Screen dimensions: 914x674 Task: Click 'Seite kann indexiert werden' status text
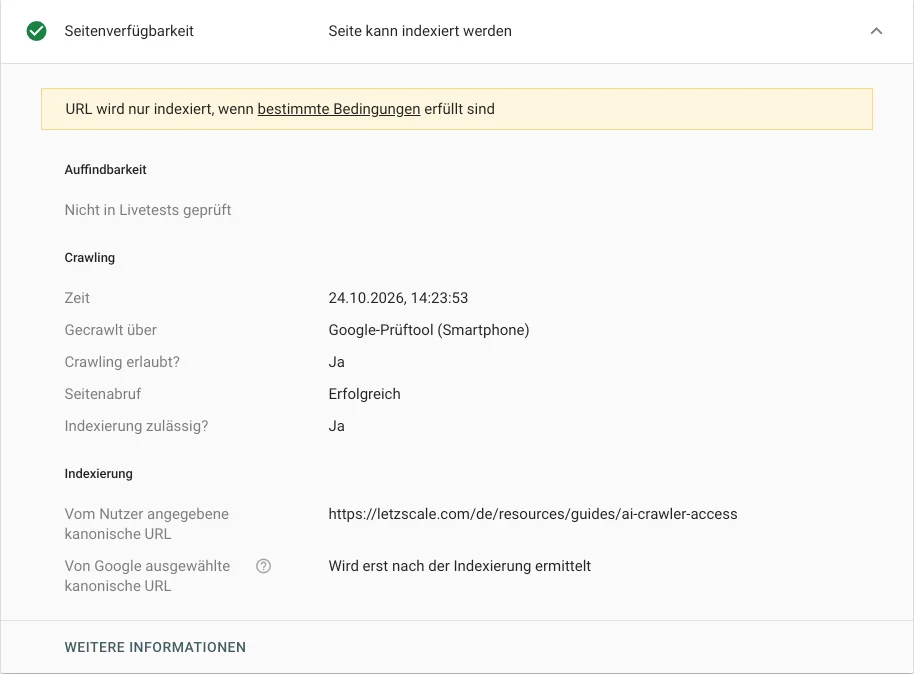[x=420, y=31]
